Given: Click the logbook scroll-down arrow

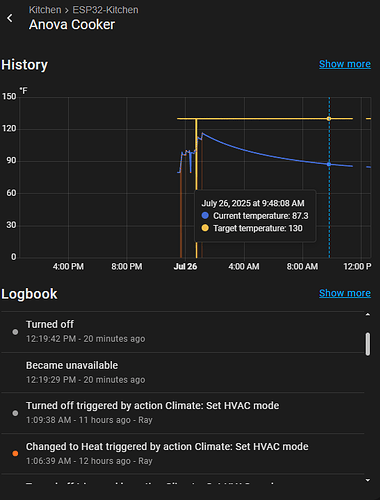Looking at the screenshot, I should click(x=368, y=480).
